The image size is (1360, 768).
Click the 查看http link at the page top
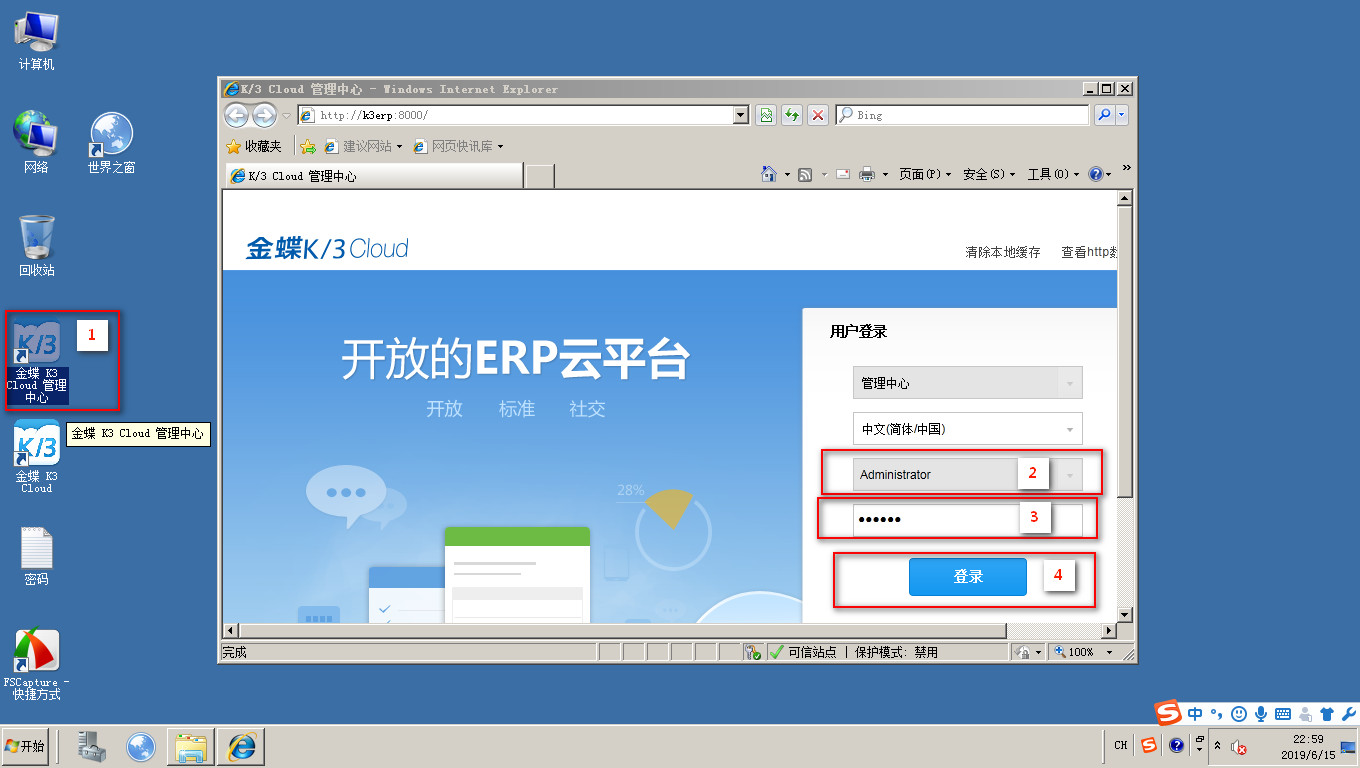(x=1088, y=252)
